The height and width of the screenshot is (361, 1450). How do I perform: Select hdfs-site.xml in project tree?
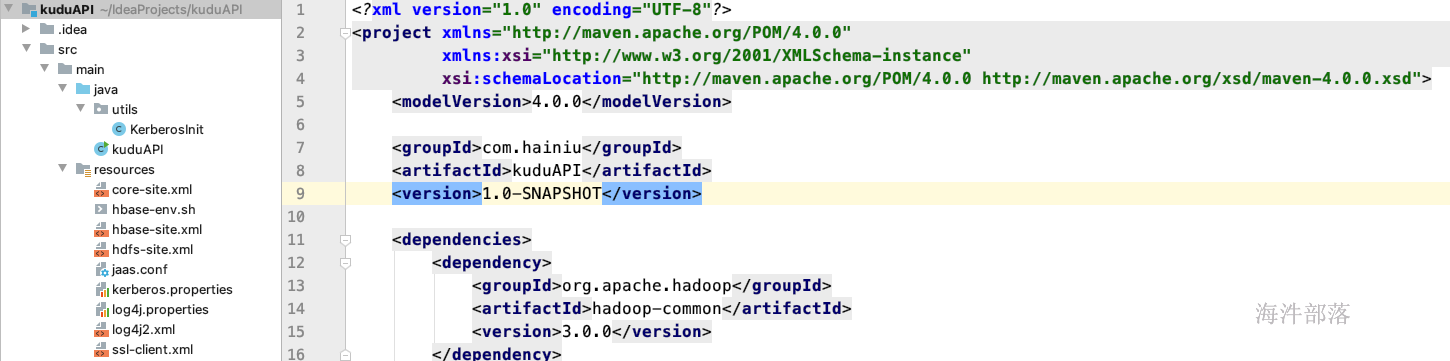click(x=152, y=249)
